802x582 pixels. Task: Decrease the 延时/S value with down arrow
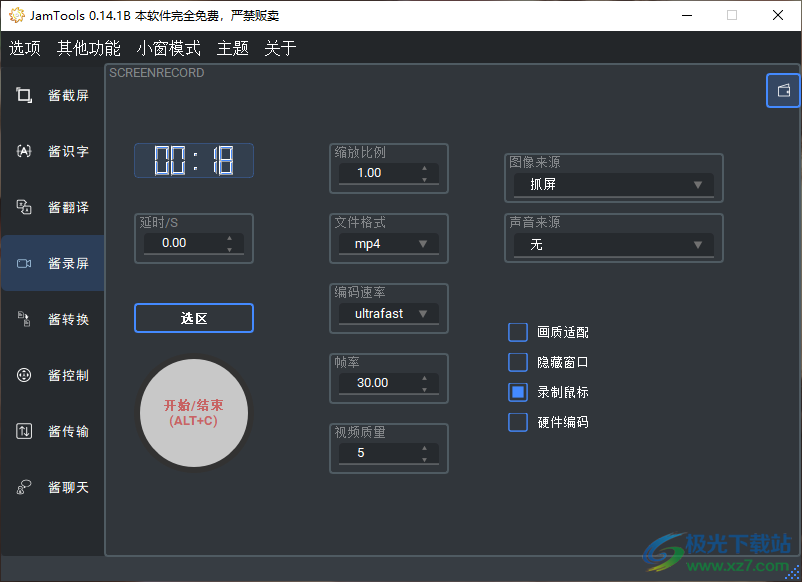(229, 249)
